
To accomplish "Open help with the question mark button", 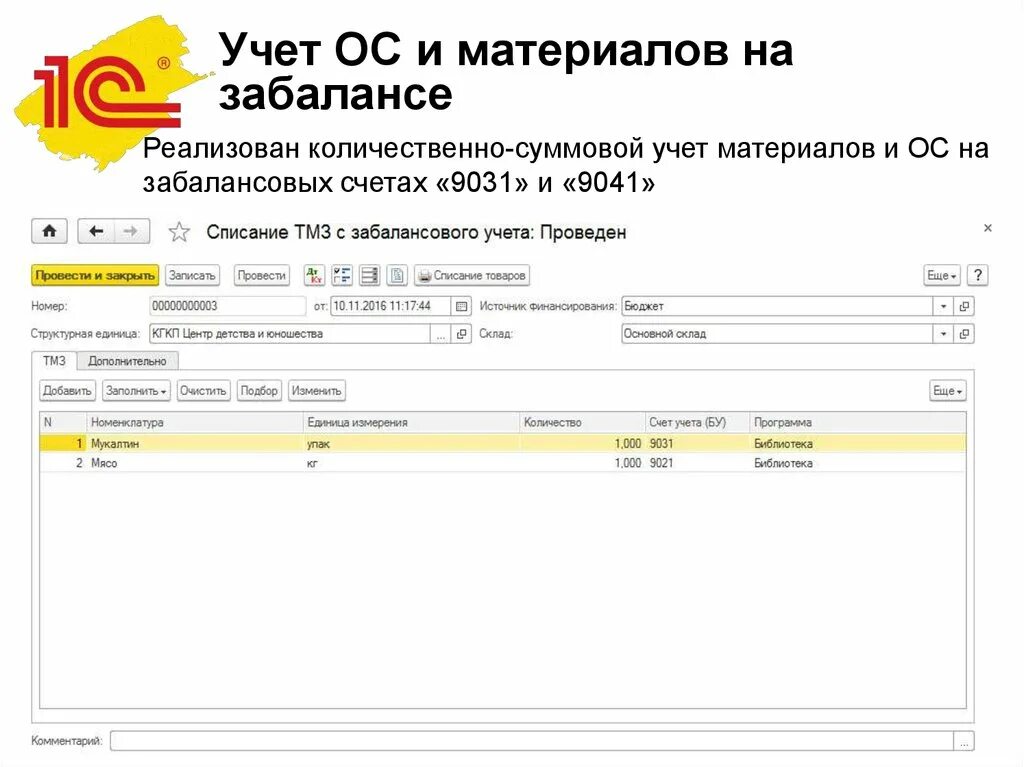I will pyautogui.click(x=978, y=276).
